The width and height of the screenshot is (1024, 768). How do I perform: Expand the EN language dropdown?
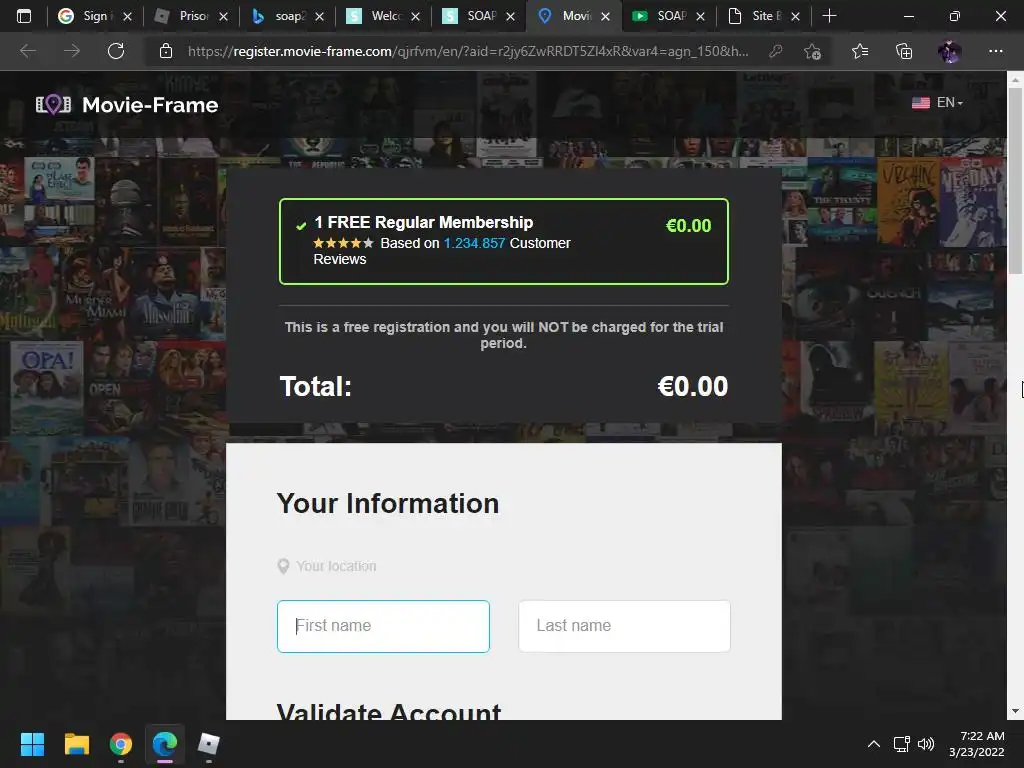950,103
